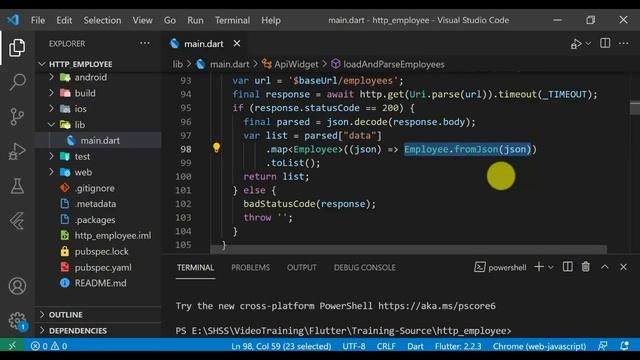
Task: Open the Run menu
Action: pyautogui.click(x=195, y=20)
